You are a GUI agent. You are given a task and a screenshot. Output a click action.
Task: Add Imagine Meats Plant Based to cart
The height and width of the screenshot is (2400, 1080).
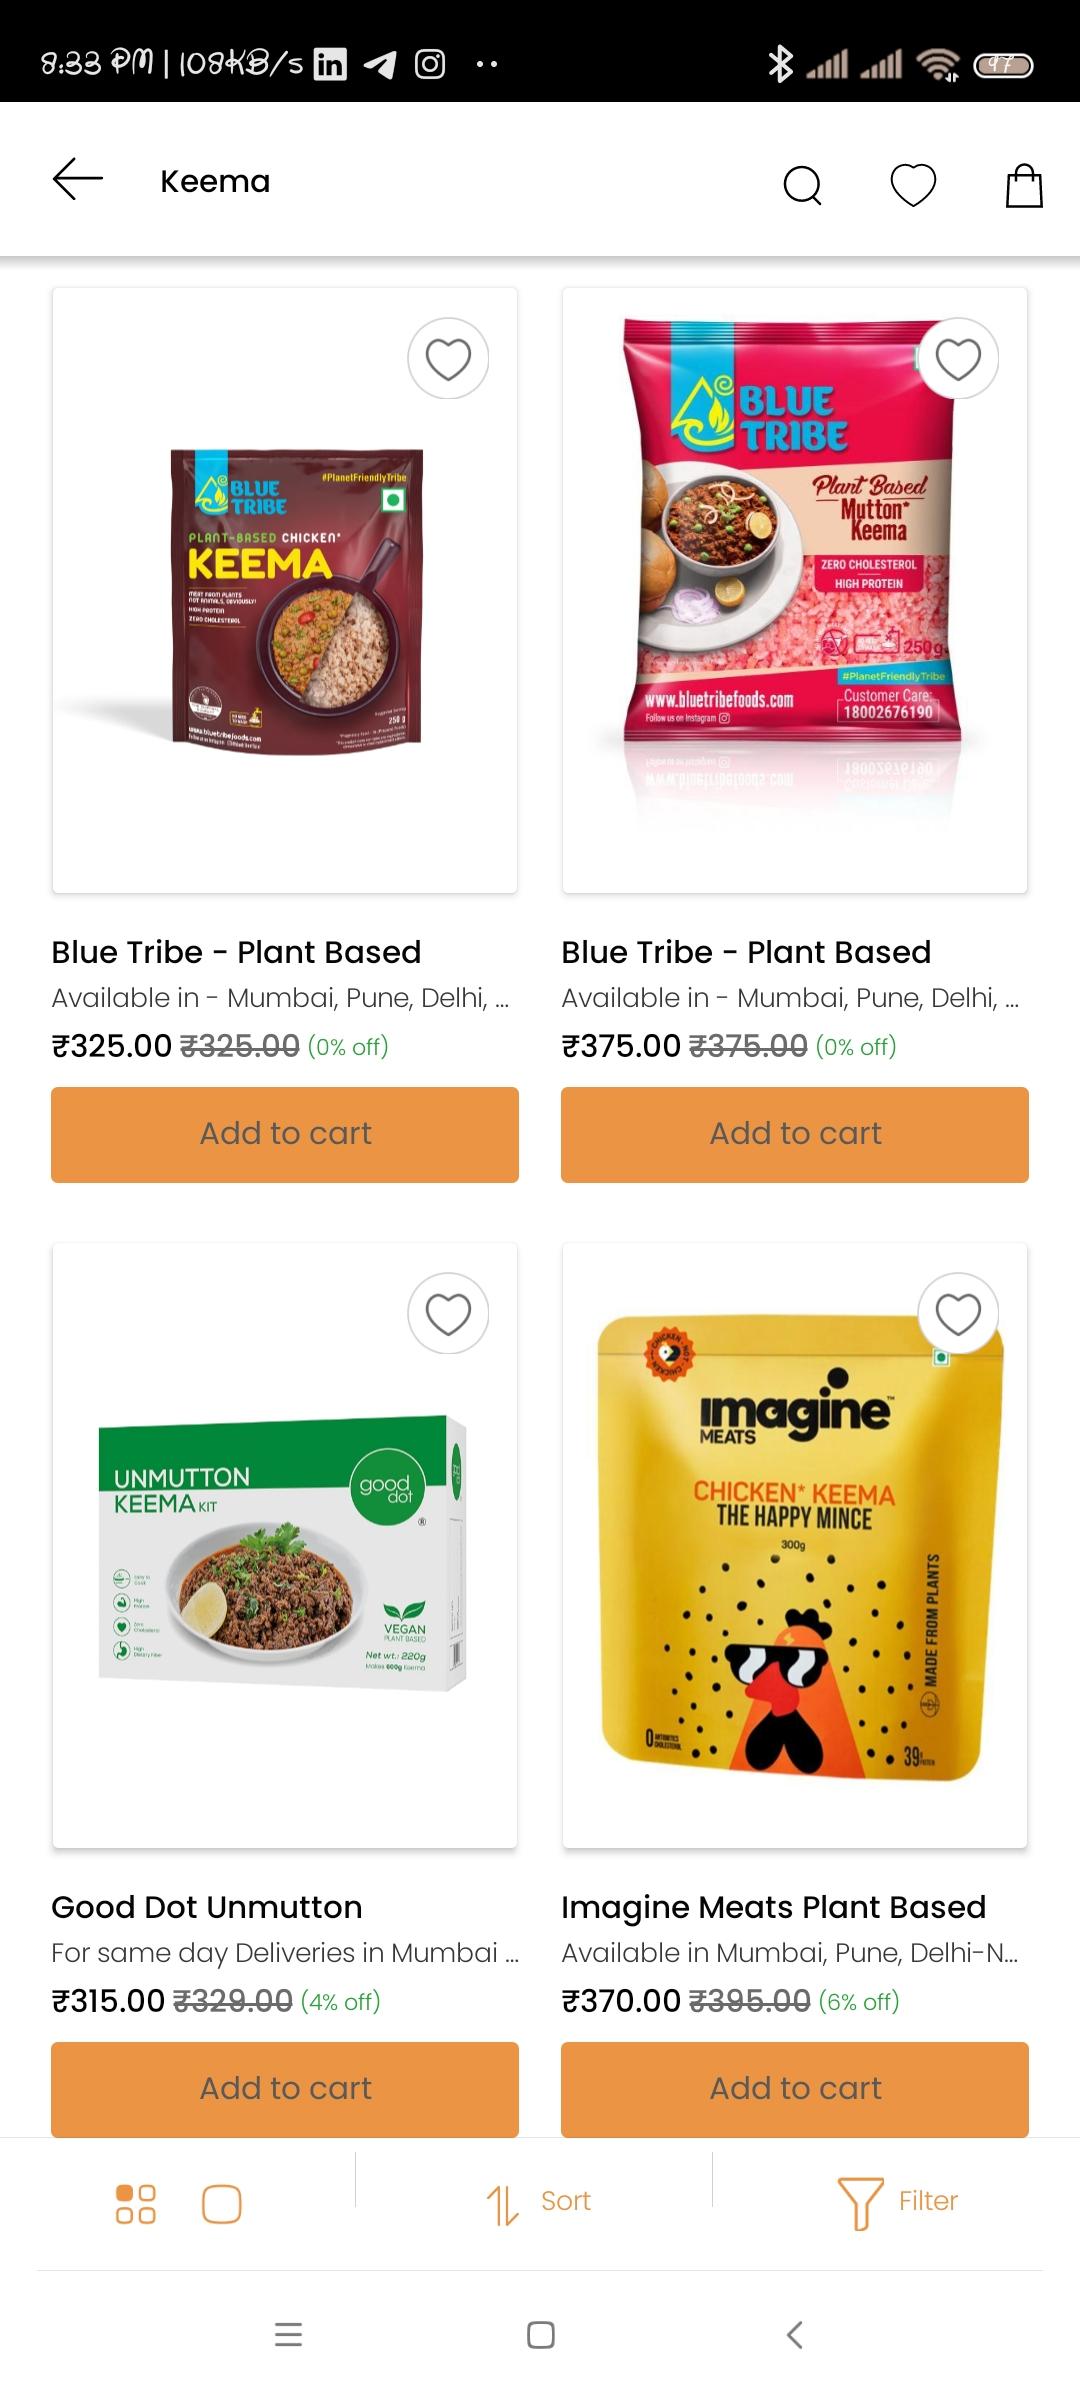click(795, 2088)
